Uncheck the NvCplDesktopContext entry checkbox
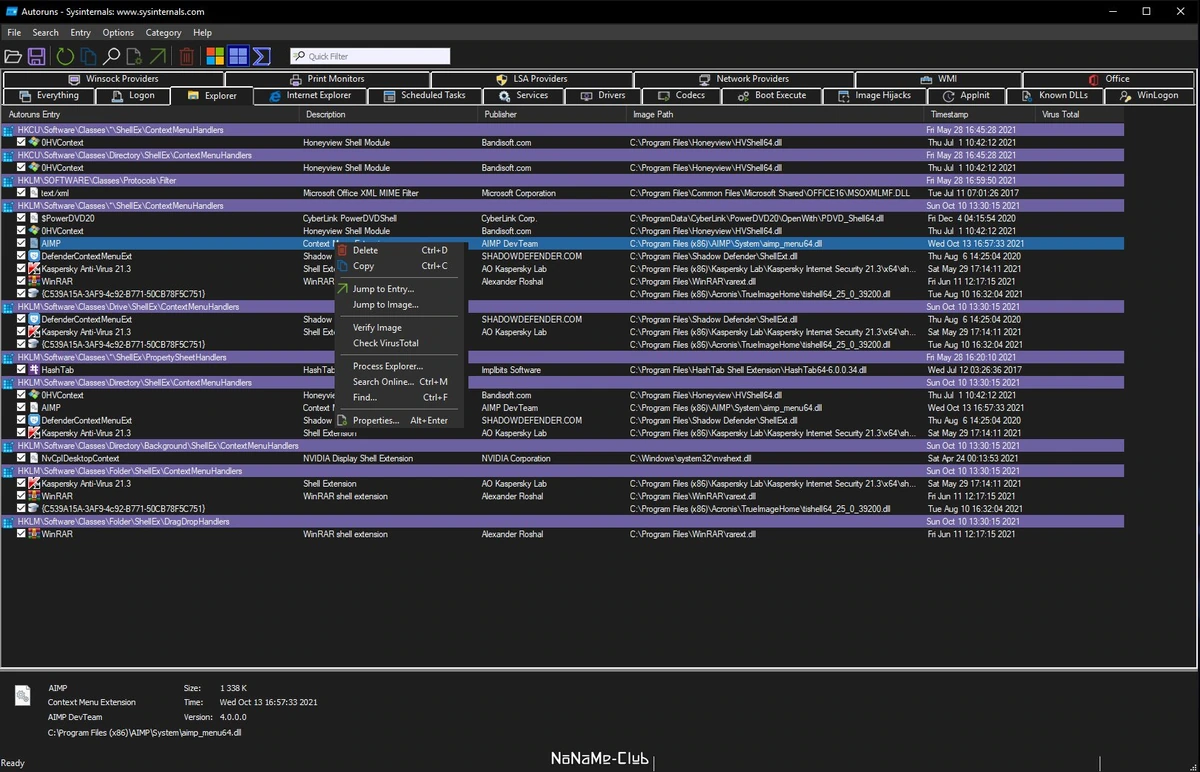 point(21,458)
